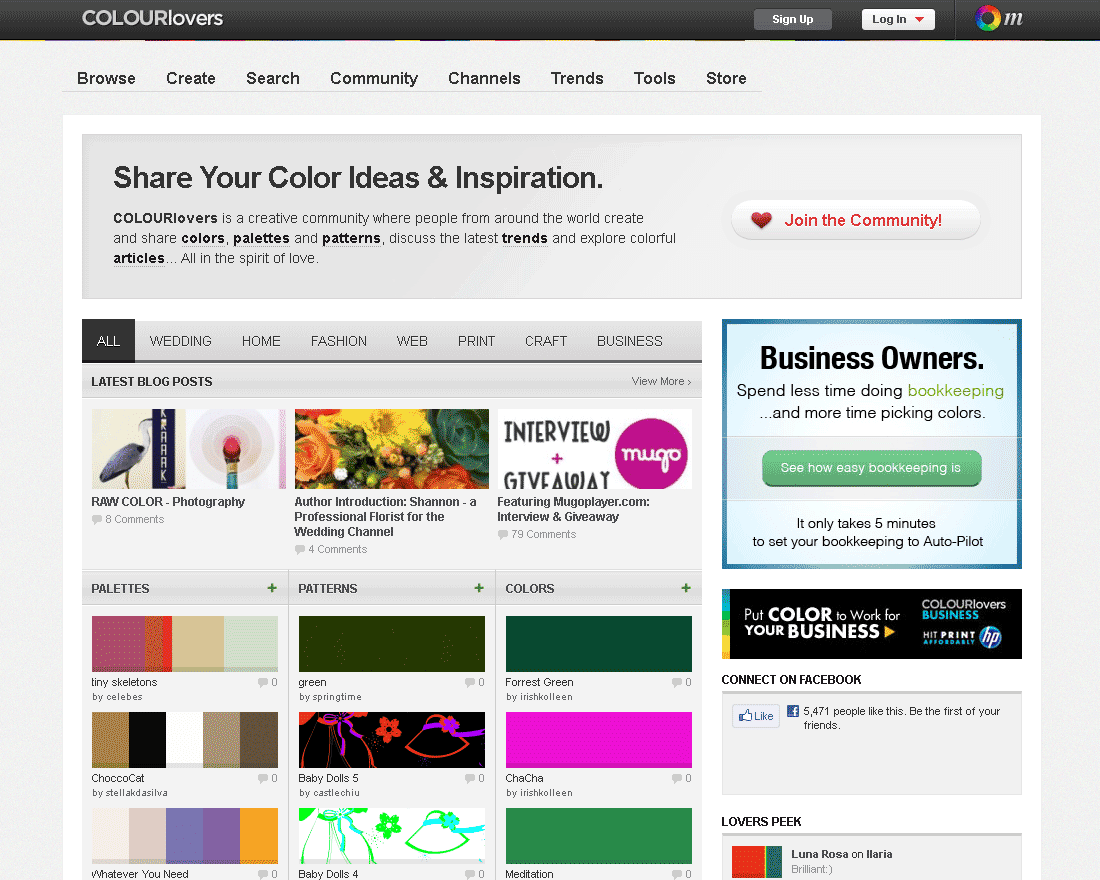Click the comment bubble icon under RAW COLOR post
Image resolution: width=1100 pixels, height=880 pixels.
click(x=98, y=519)
